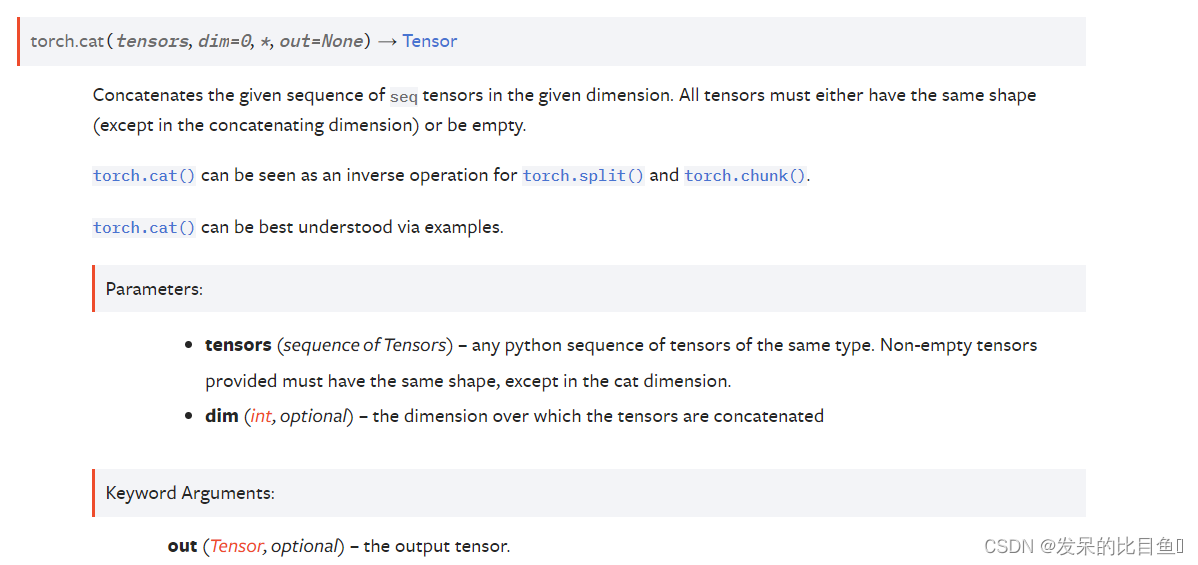Click the out=None argument in signature

(x=321, y=41)
